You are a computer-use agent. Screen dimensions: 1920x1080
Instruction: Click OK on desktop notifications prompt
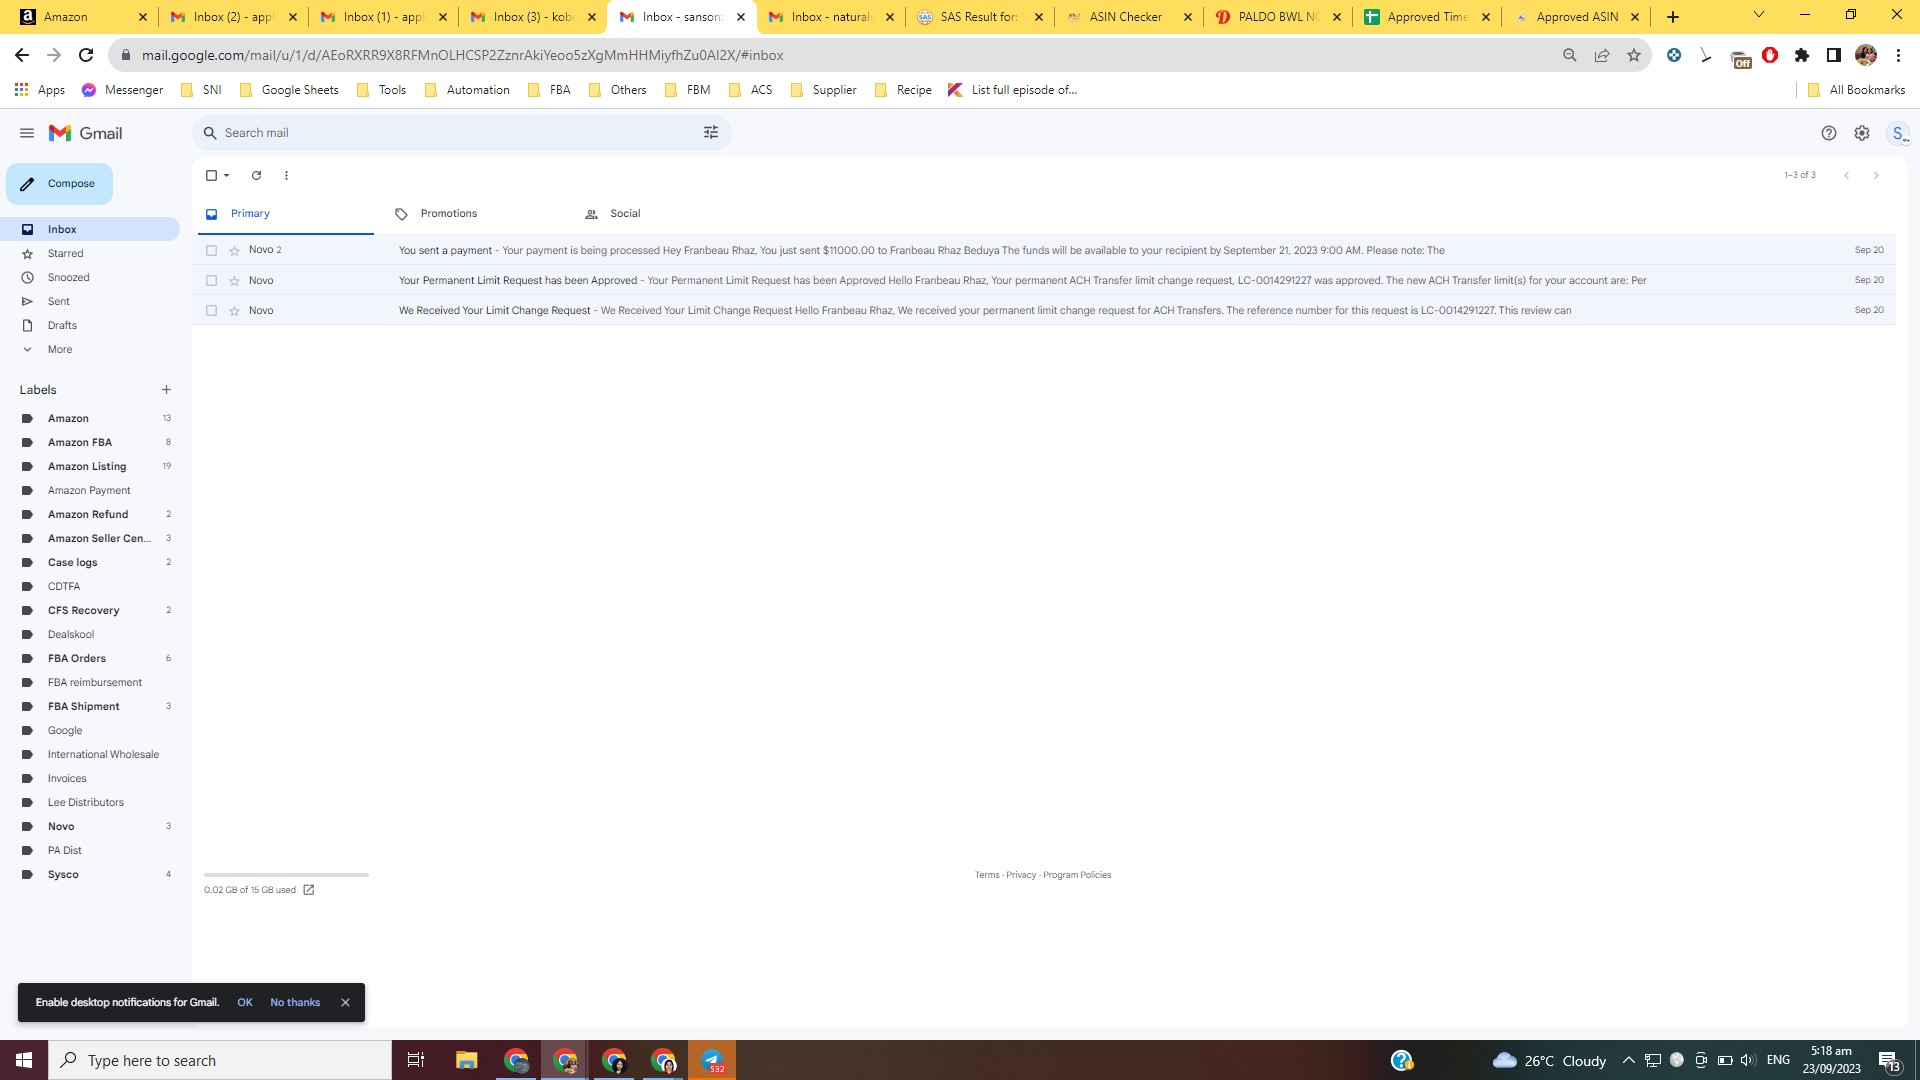pos(245,1002)
